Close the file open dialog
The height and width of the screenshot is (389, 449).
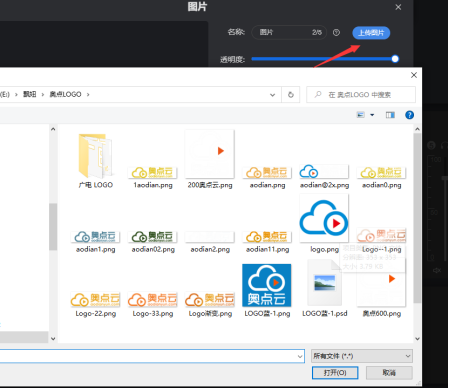[x=414, y=75]
